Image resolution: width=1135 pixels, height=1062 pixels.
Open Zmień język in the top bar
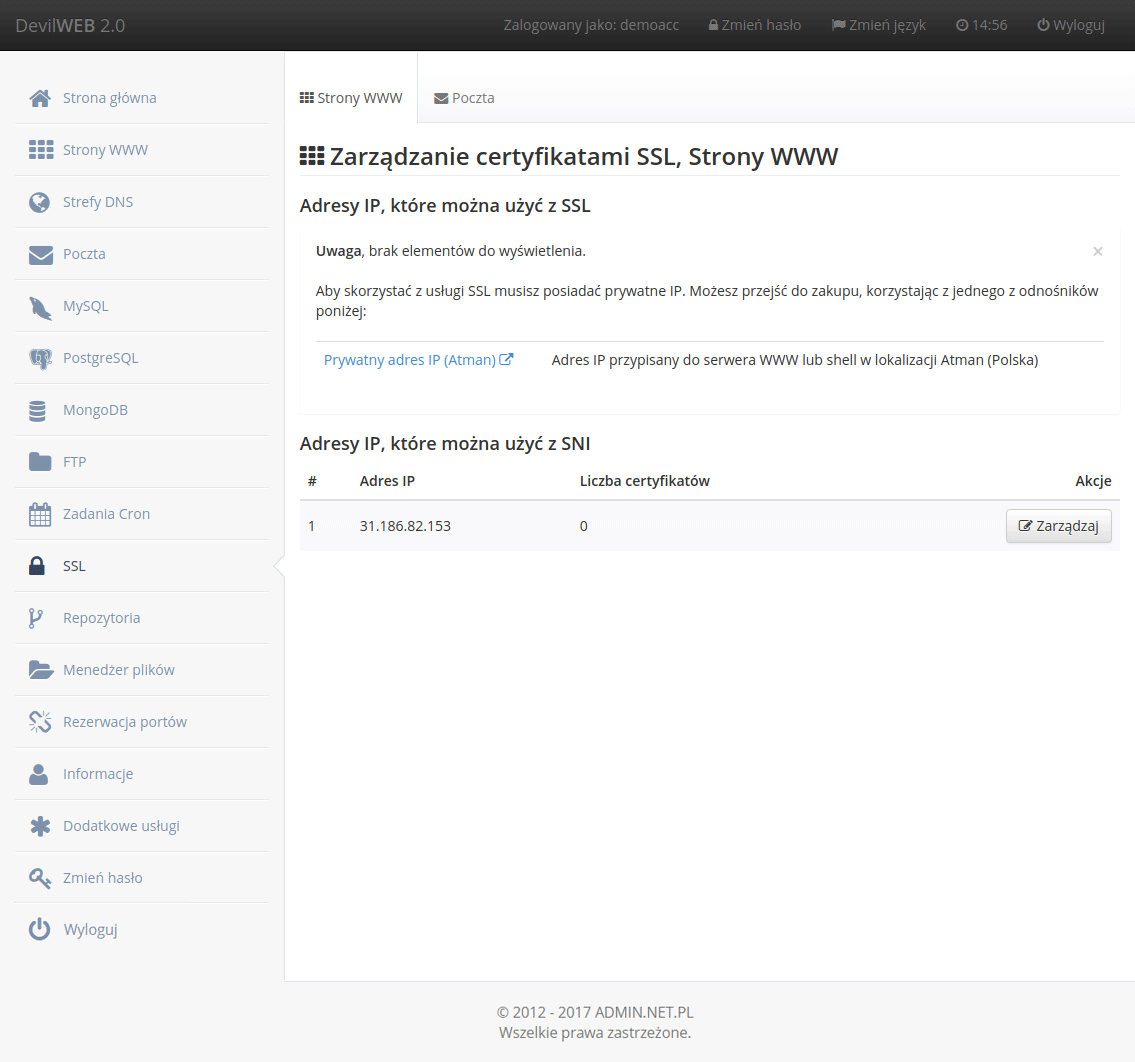878,25
